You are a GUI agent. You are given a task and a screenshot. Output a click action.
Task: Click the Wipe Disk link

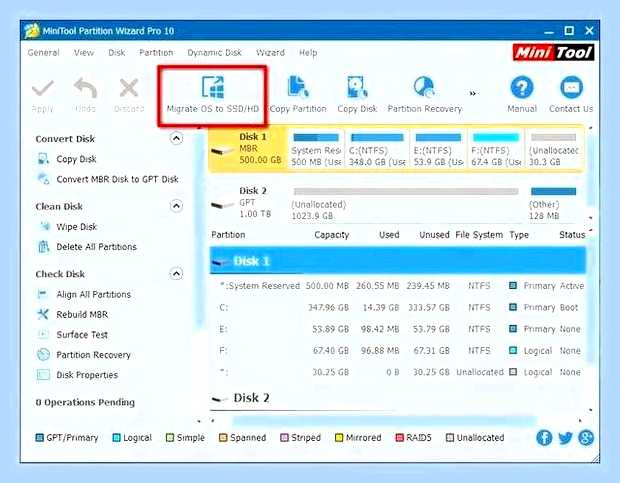[x=77, y=226]
